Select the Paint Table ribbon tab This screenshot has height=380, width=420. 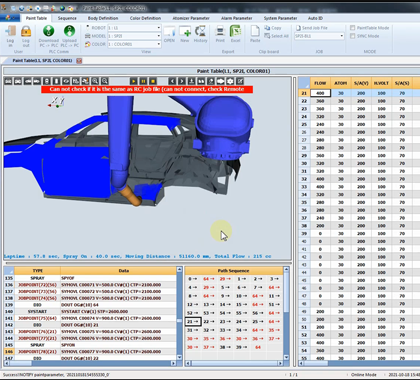pyautogui.click(x=36, y=18)
